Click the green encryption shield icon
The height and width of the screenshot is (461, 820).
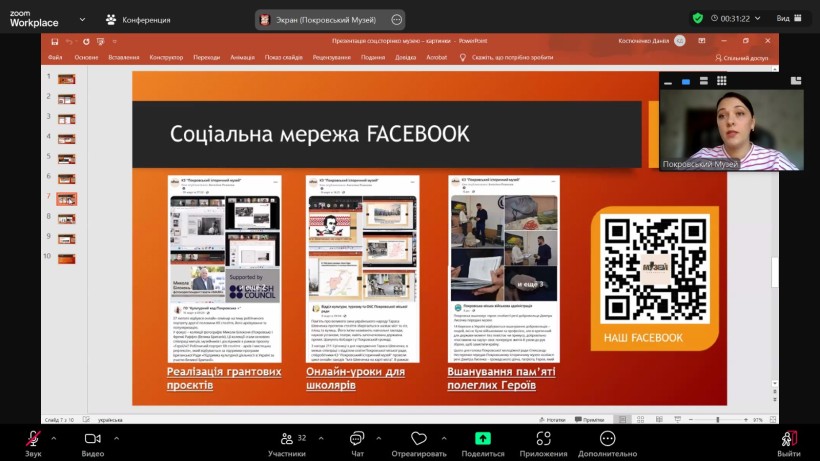click(x=697, y=18)
